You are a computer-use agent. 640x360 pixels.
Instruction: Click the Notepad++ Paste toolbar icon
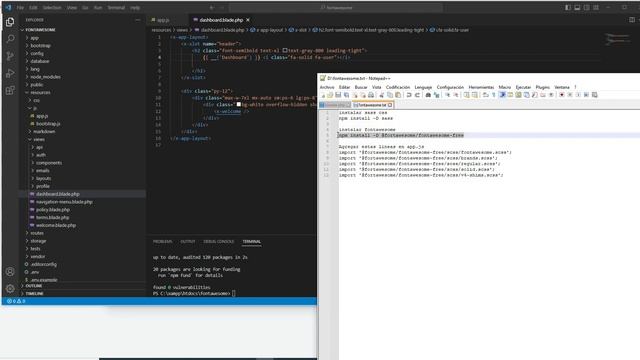[x=398, y=95]
